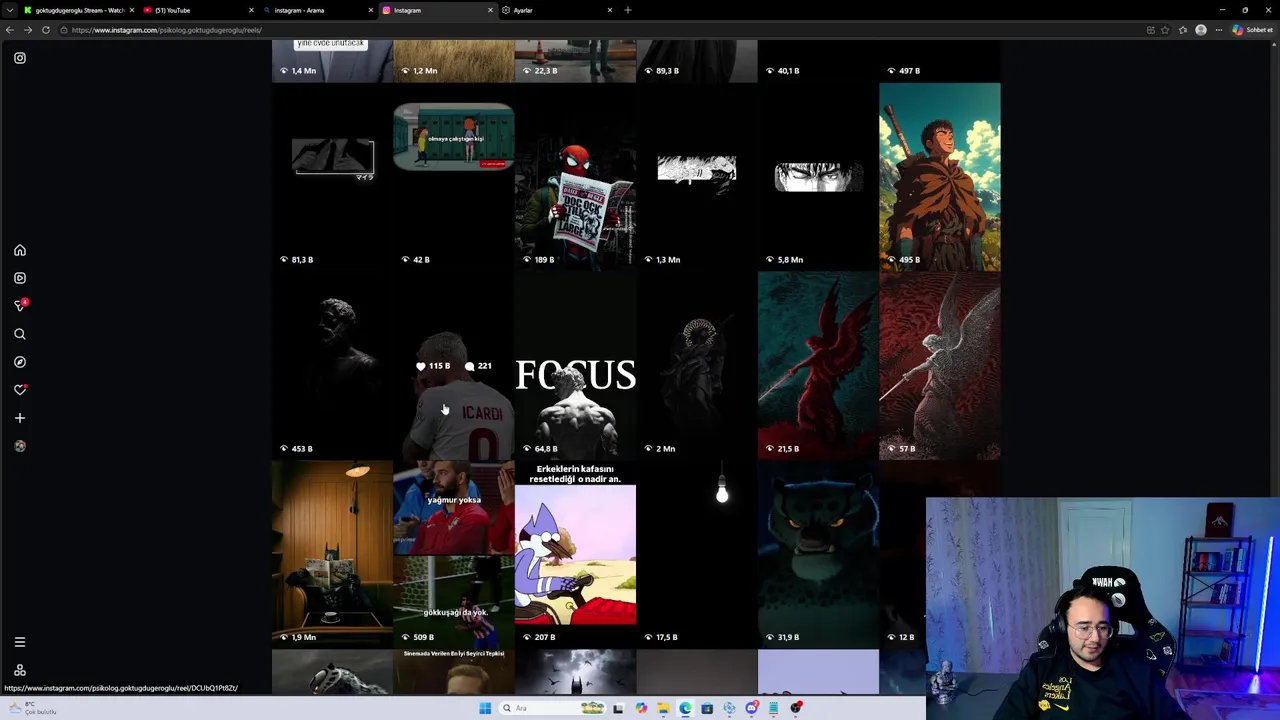Viewport: 1280px width, 720px height.
Task: Open Reels section from sidebar icon
Action: pos(20,278)
